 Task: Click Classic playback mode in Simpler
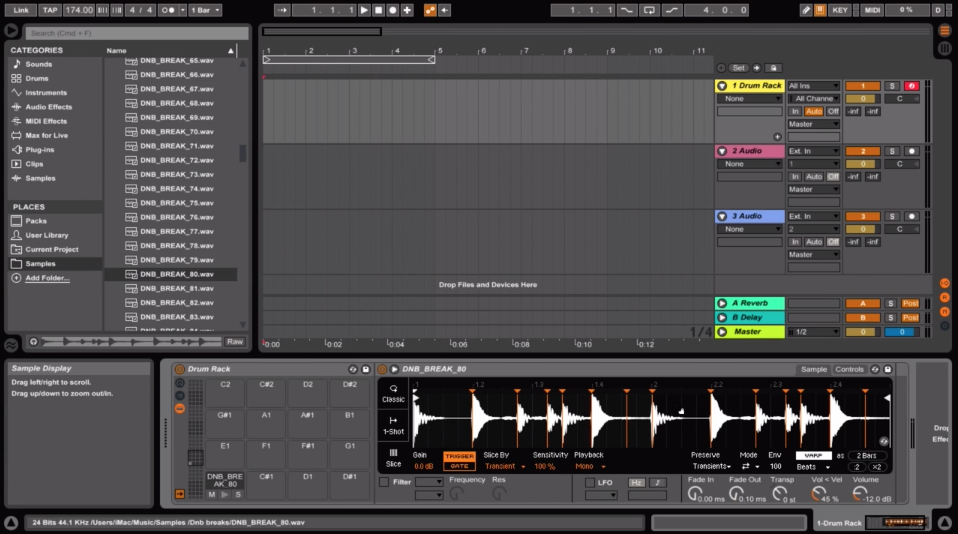[393, 393]
